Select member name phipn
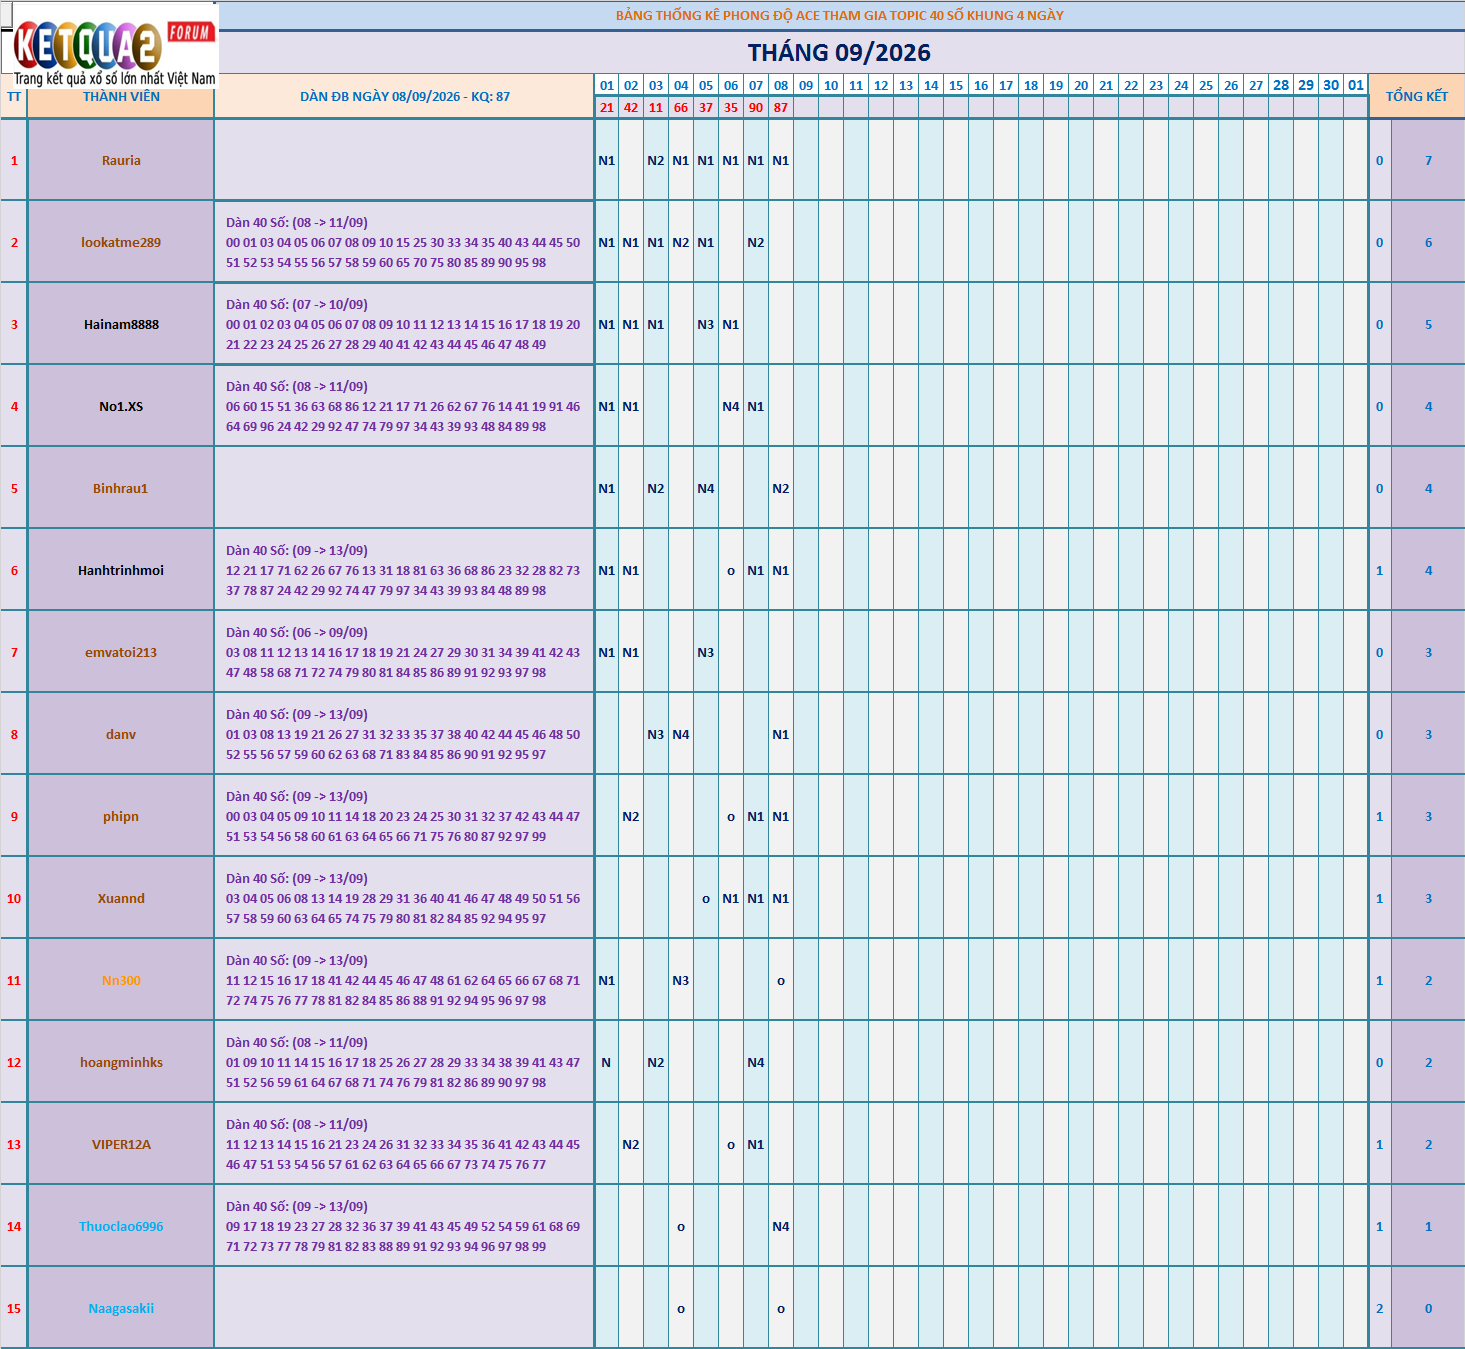1465x1349 pixels. [121, 816]
